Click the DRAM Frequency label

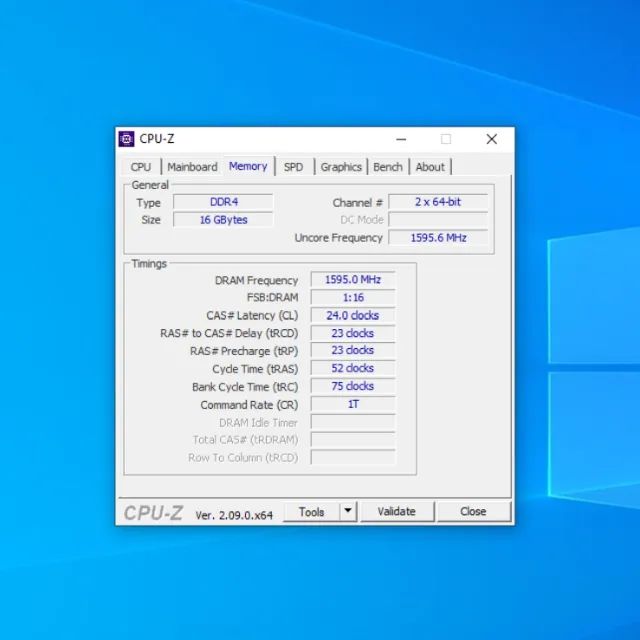point(256,280)
